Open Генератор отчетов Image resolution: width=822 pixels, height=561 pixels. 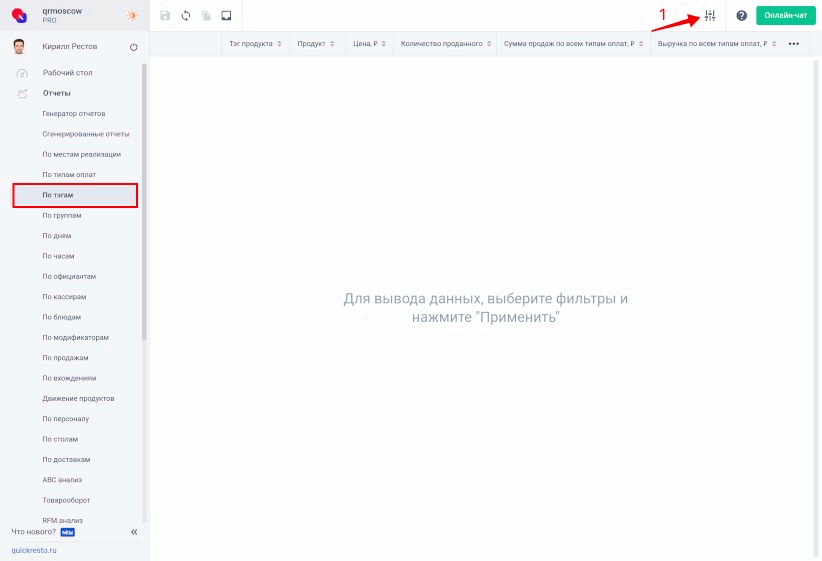pyautogui.click(x=74, y=114)
